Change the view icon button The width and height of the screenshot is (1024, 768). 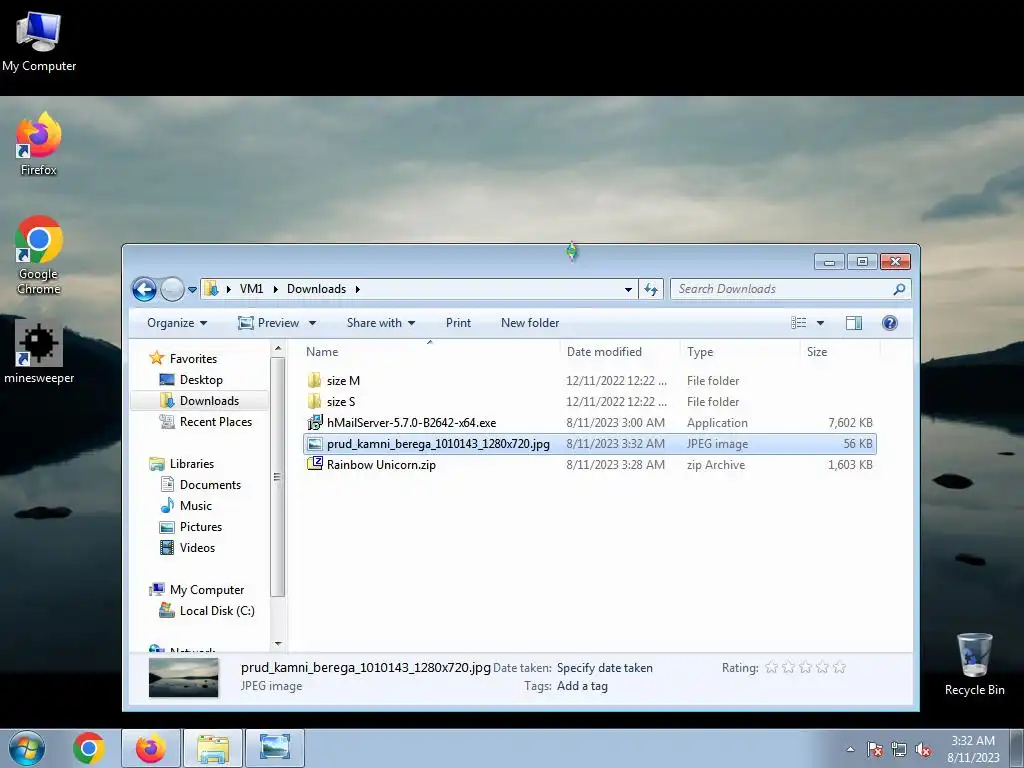(x=798, y=323)
